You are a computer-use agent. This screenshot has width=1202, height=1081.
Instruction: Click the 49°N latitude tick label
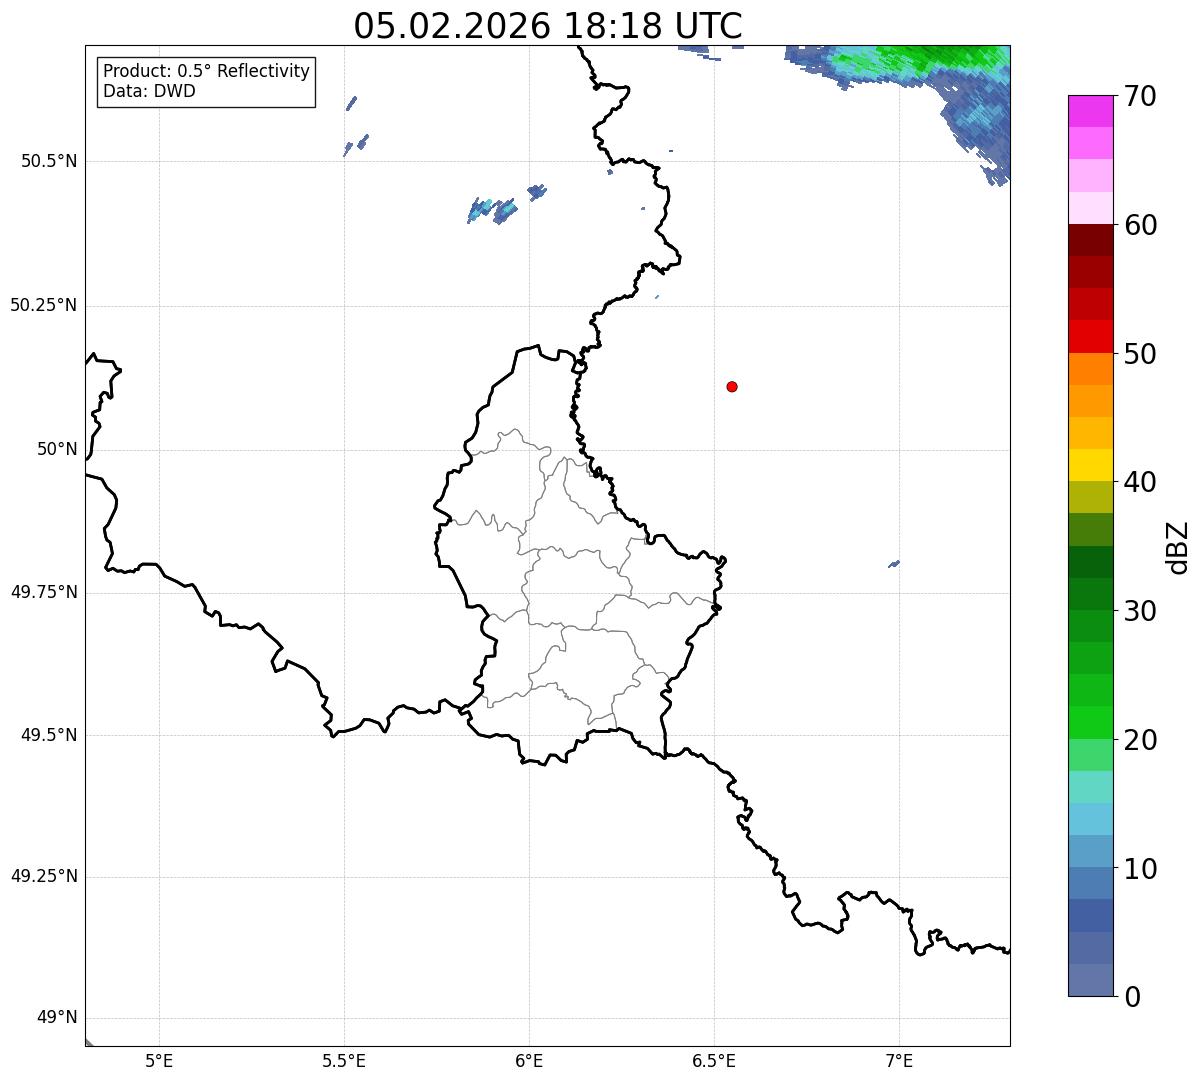point(57,1017)
